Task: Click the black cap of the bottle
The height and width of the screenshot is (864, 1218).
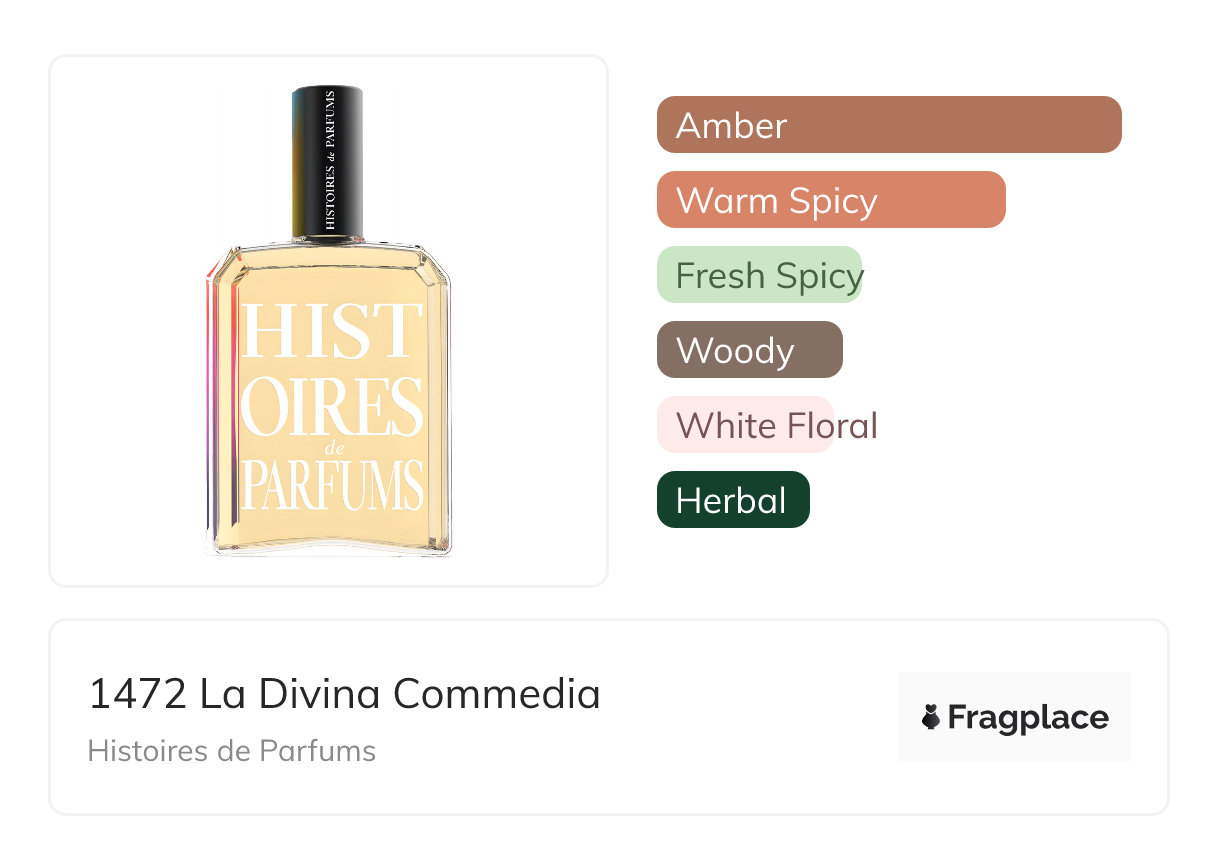Action: 327,163
